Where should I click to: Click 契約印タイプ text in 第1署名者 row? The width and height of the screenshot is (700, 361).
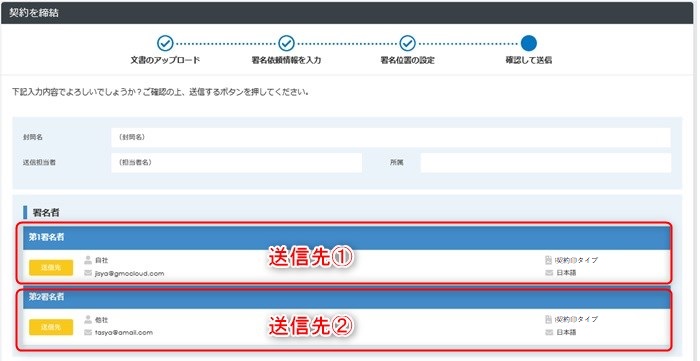(x=576, y=260)
